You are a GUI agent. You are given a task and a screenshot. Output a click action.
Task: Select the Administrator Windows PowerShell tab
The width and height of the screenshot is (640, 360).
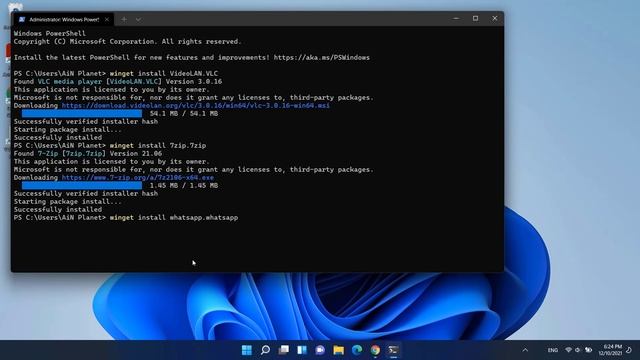[63, 19]
